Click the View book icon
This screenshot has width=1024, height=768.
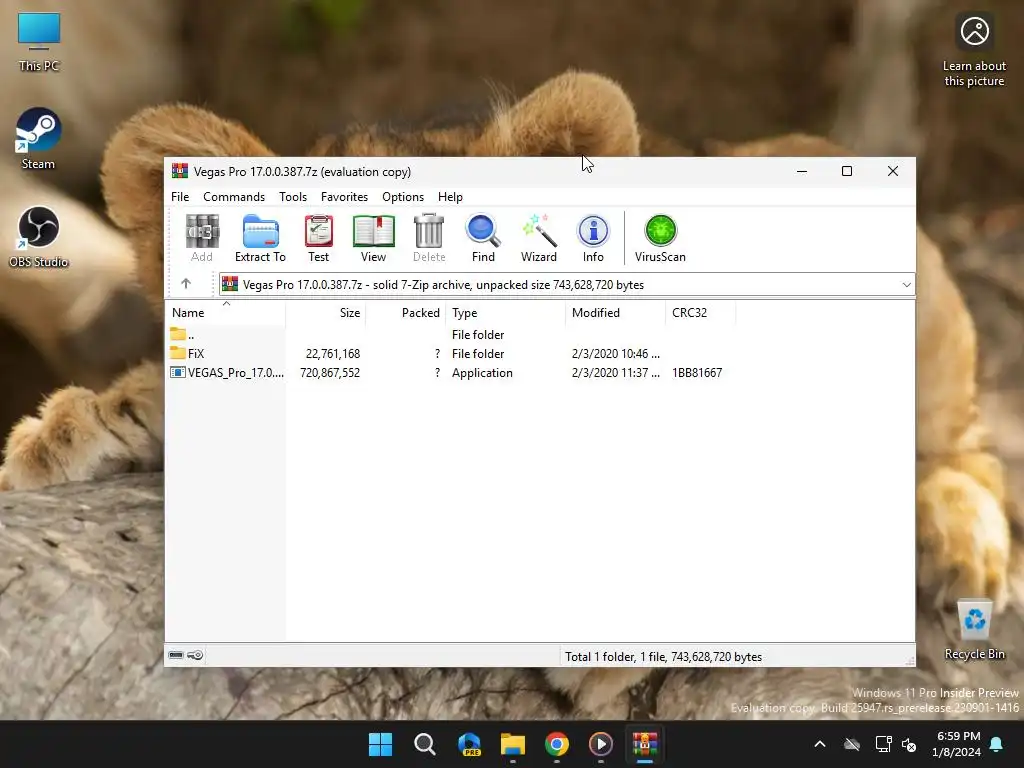[374, 238]
